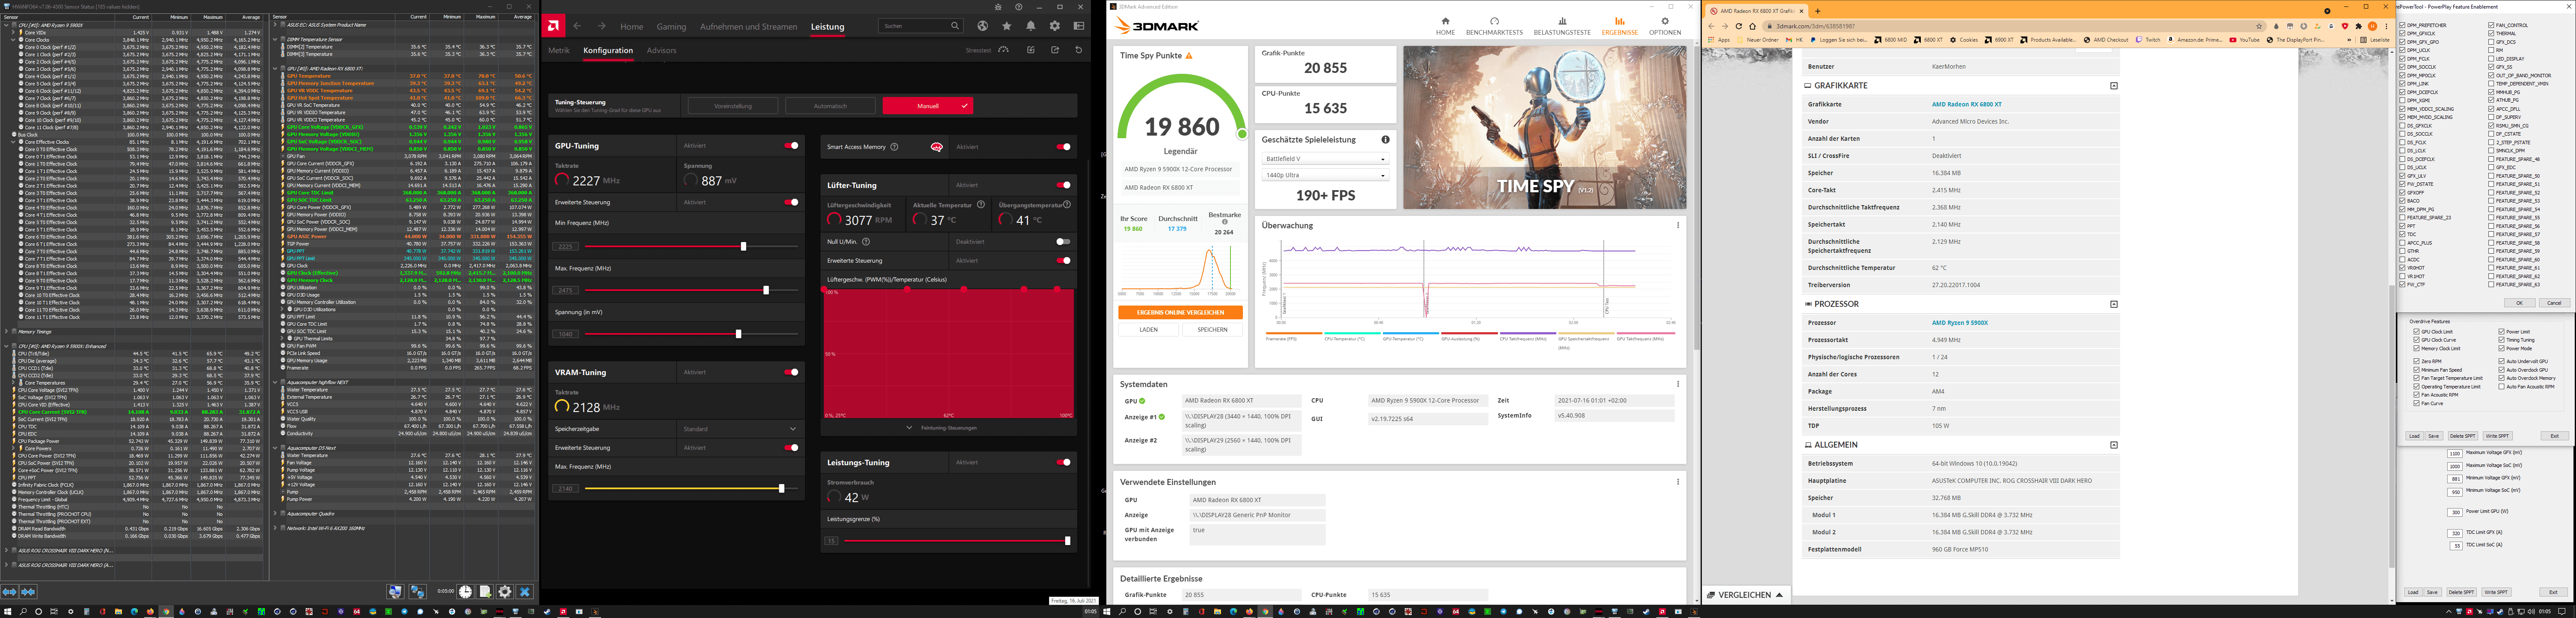The width and height of the screenshot is (2576, 618).
Task: Click the Smart Access Memory help icon
Action: pos(894,147)
